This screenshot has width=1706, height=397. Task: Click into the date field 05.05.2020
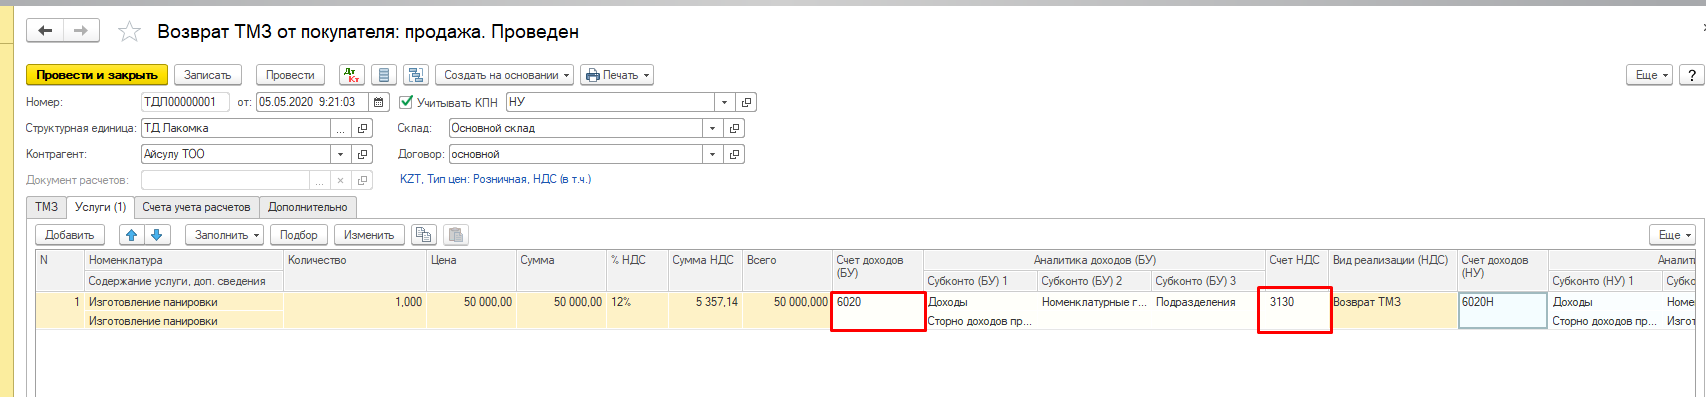point(313,102)
